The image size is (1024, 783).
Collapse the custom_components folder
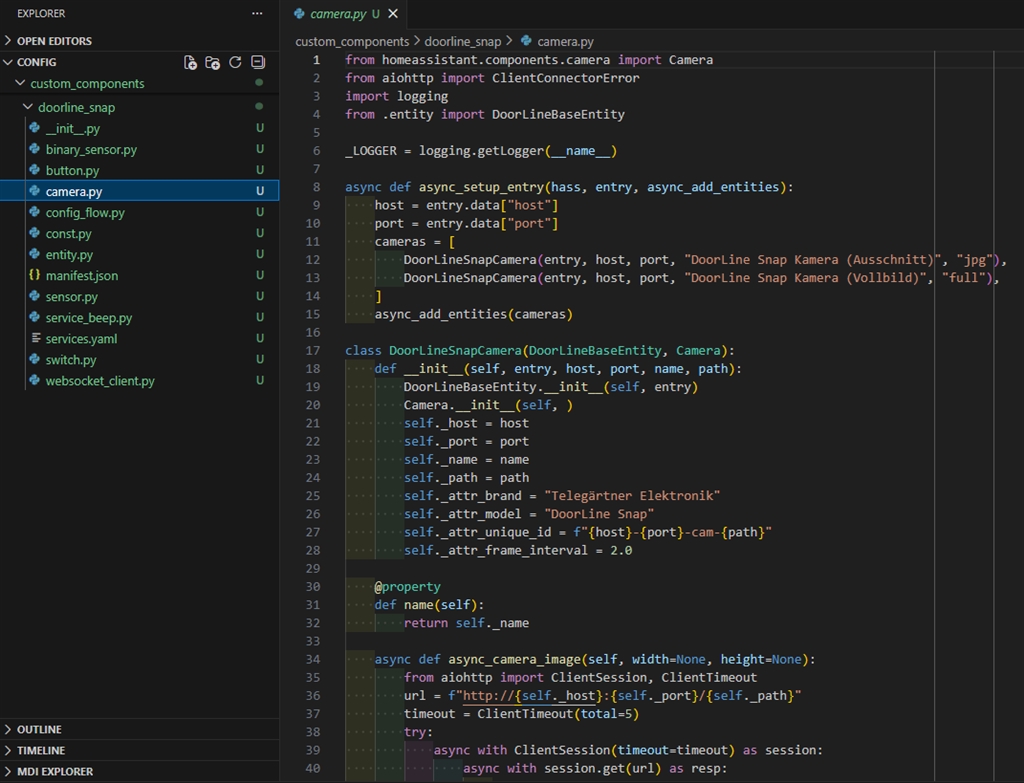point(87,84)
